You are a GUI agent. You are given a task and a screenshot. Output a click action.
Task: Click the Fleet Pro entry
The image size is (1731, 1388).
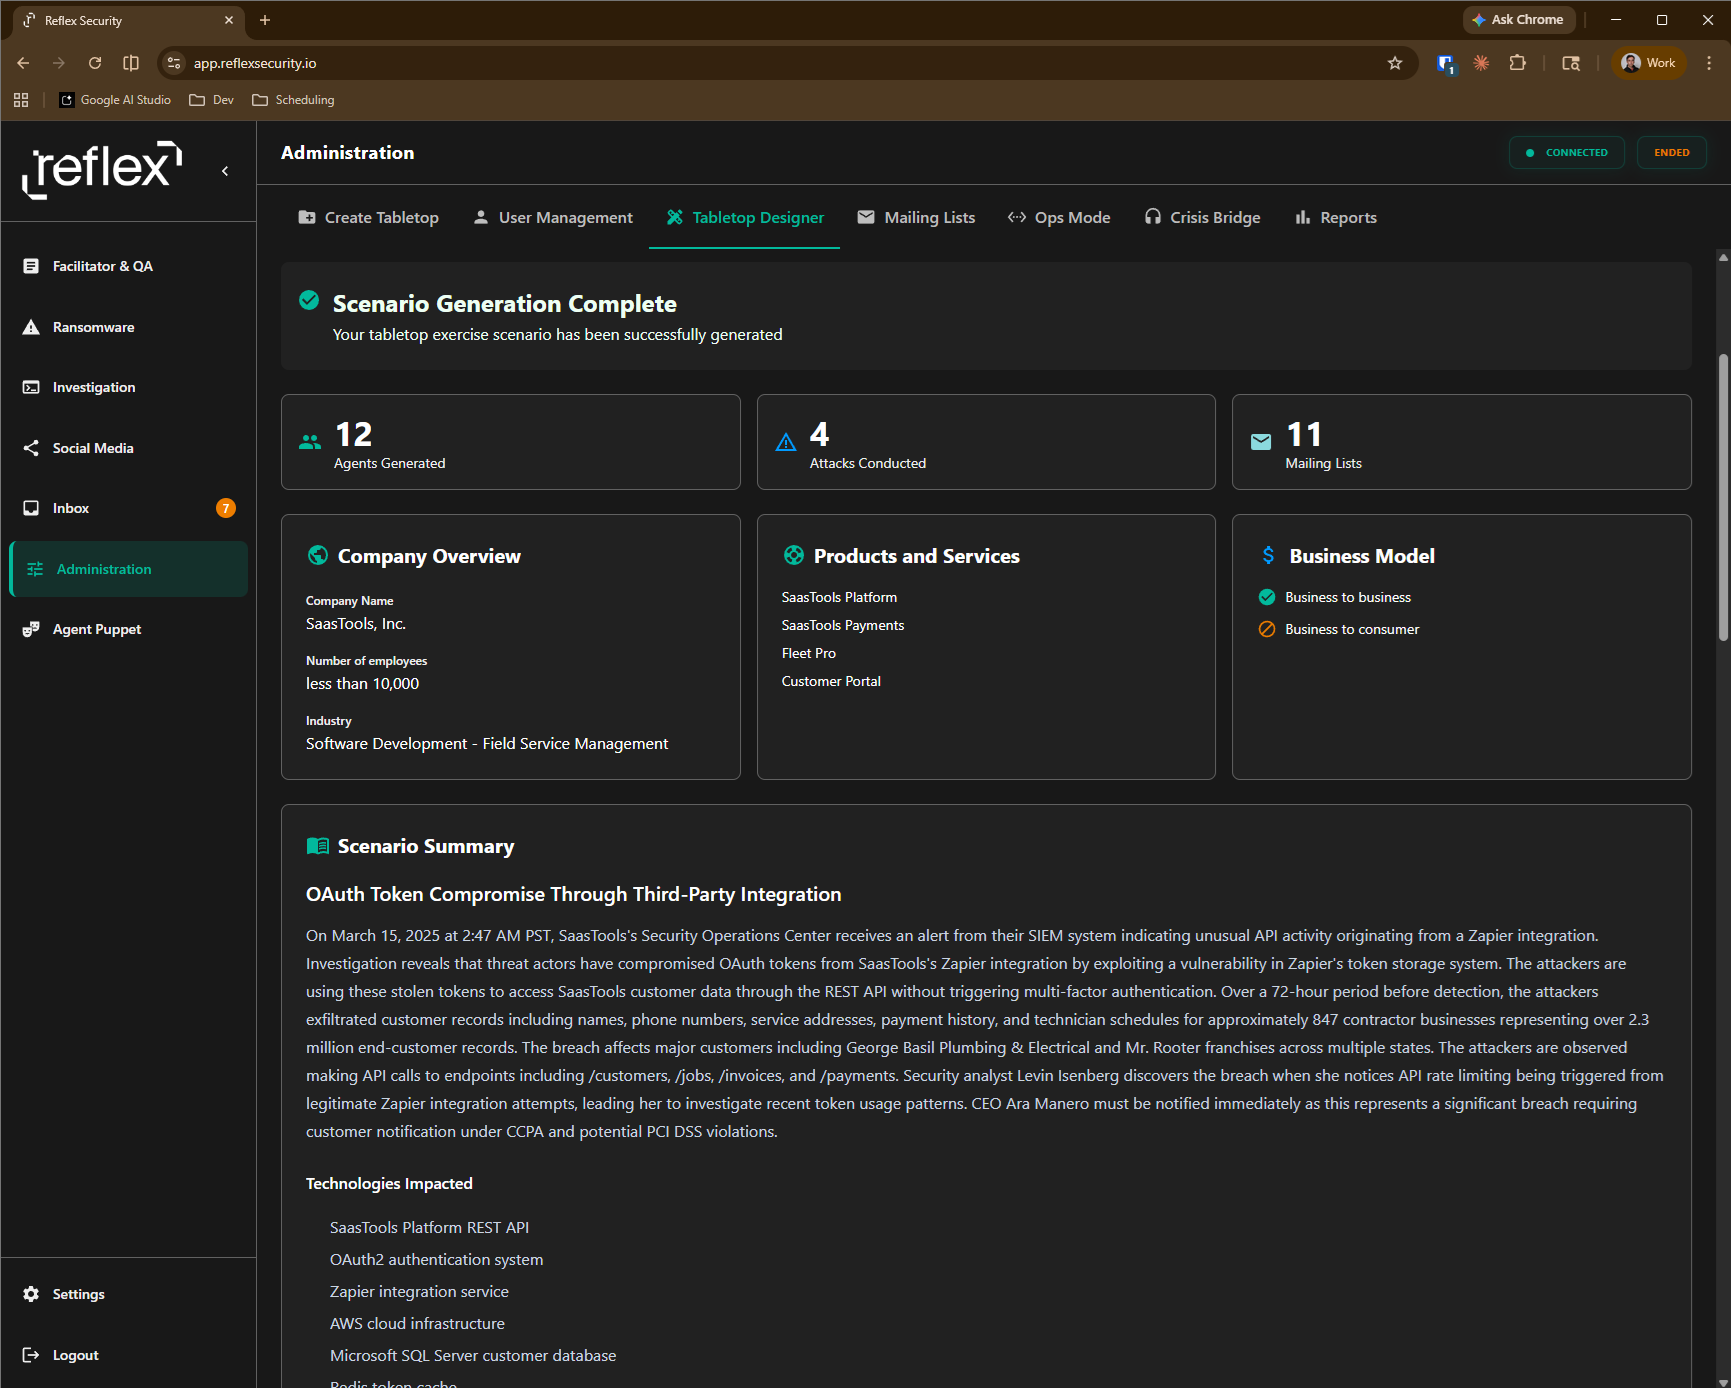(x=809, y=653)
